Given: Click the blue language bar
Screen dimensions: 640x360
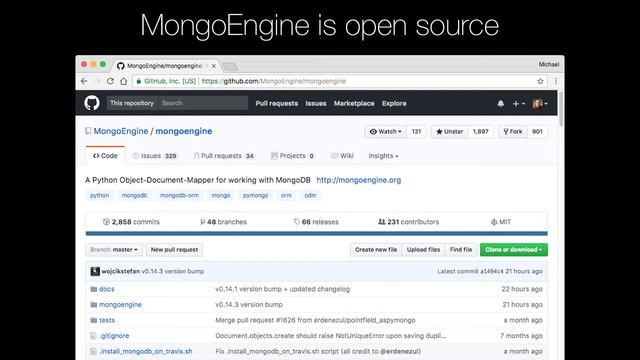Looking at the screenshot, I should [316, 233].
